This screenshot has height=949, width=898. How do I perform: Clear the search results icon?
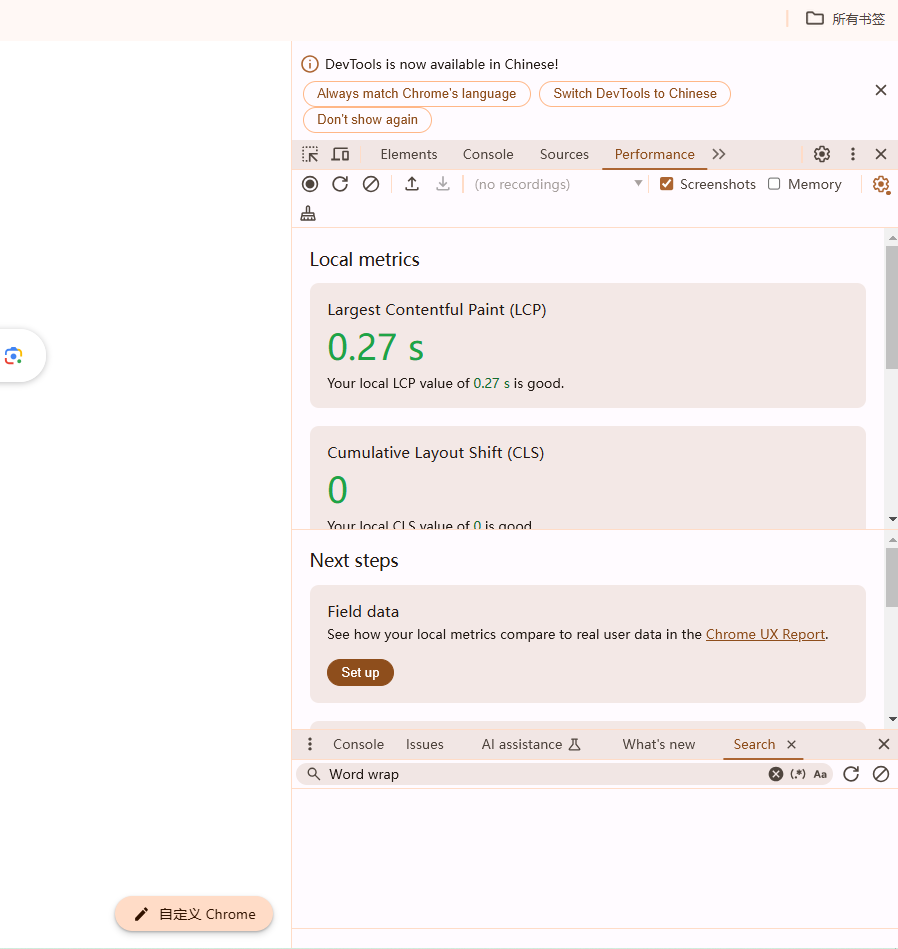coord(881,774)
